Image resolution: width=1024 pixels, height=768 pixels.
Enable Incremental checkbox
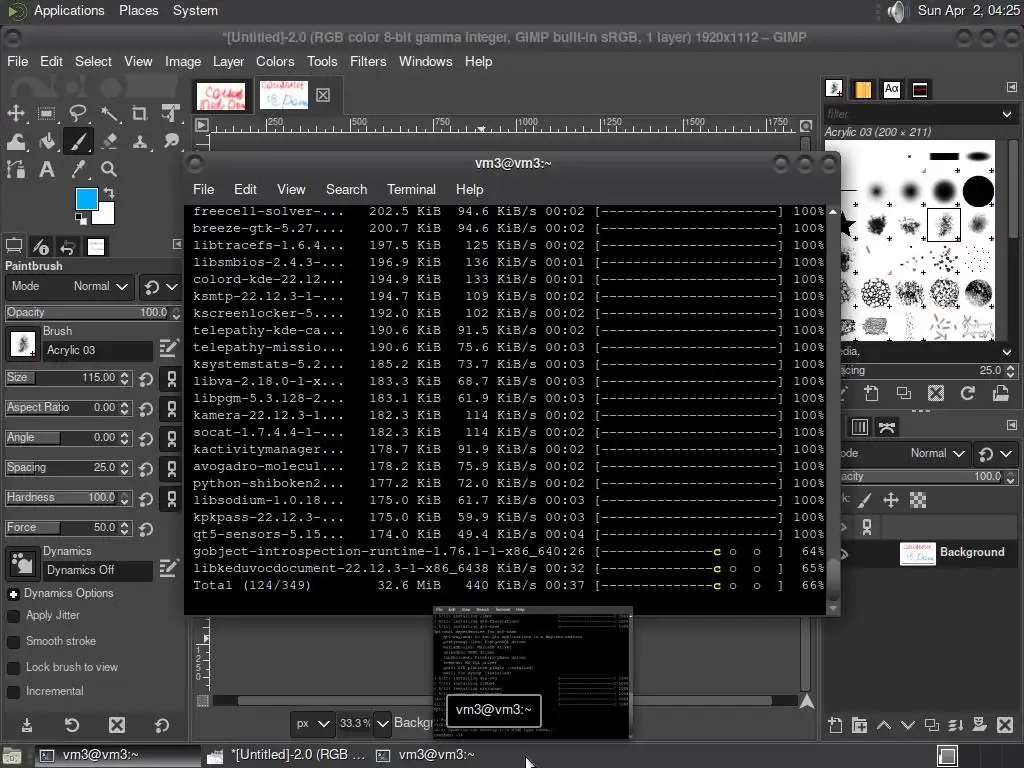click(x=13, y=692)
